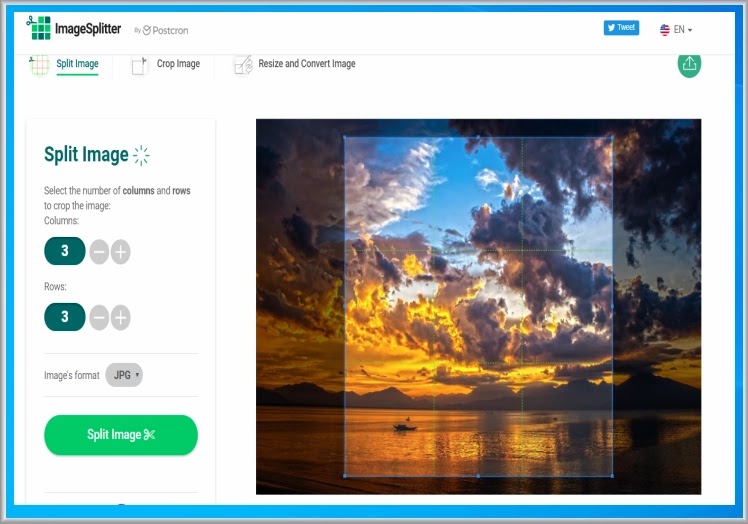Click the bottom-left crop selection handle
The height and width of the screenshot is (524, 748).
click(x=345, y=476)
